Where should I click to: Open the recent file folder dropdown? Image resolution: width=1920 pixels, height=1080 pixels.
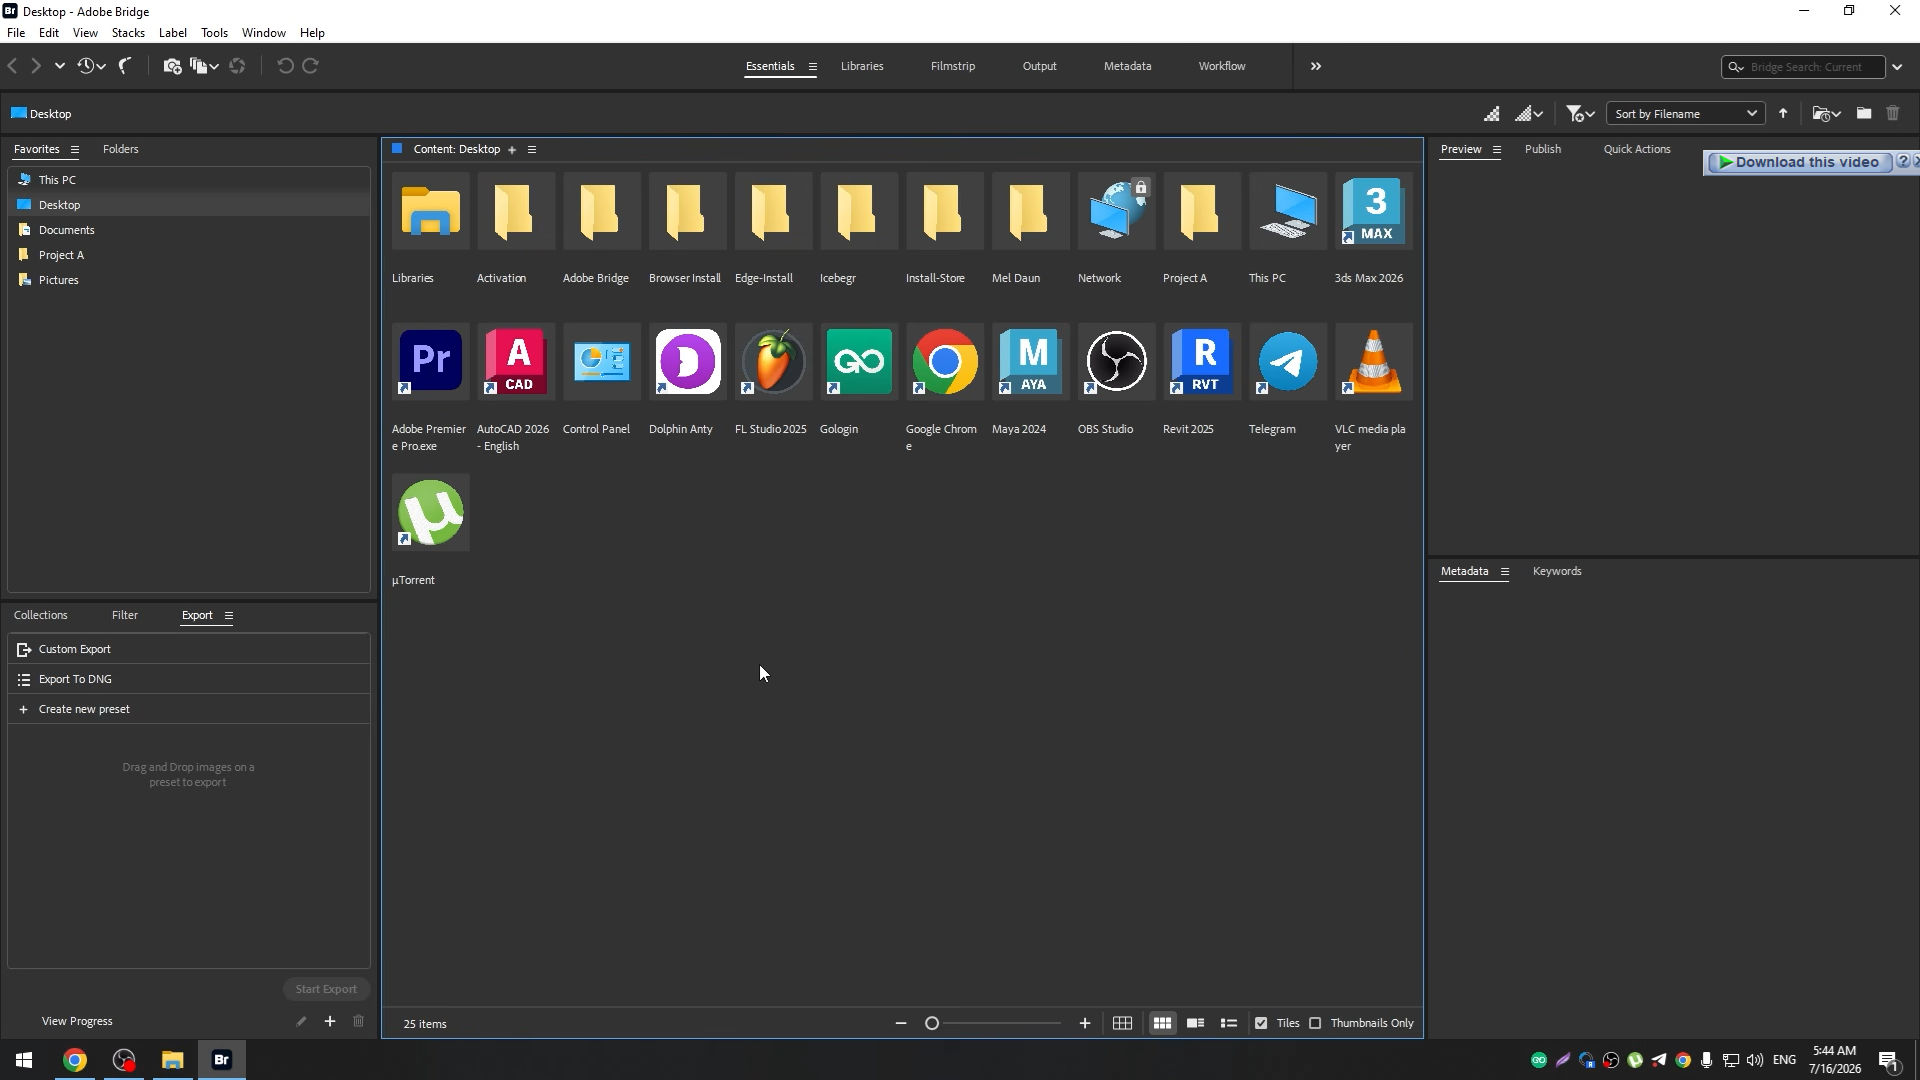click(x=1827, y=114)
